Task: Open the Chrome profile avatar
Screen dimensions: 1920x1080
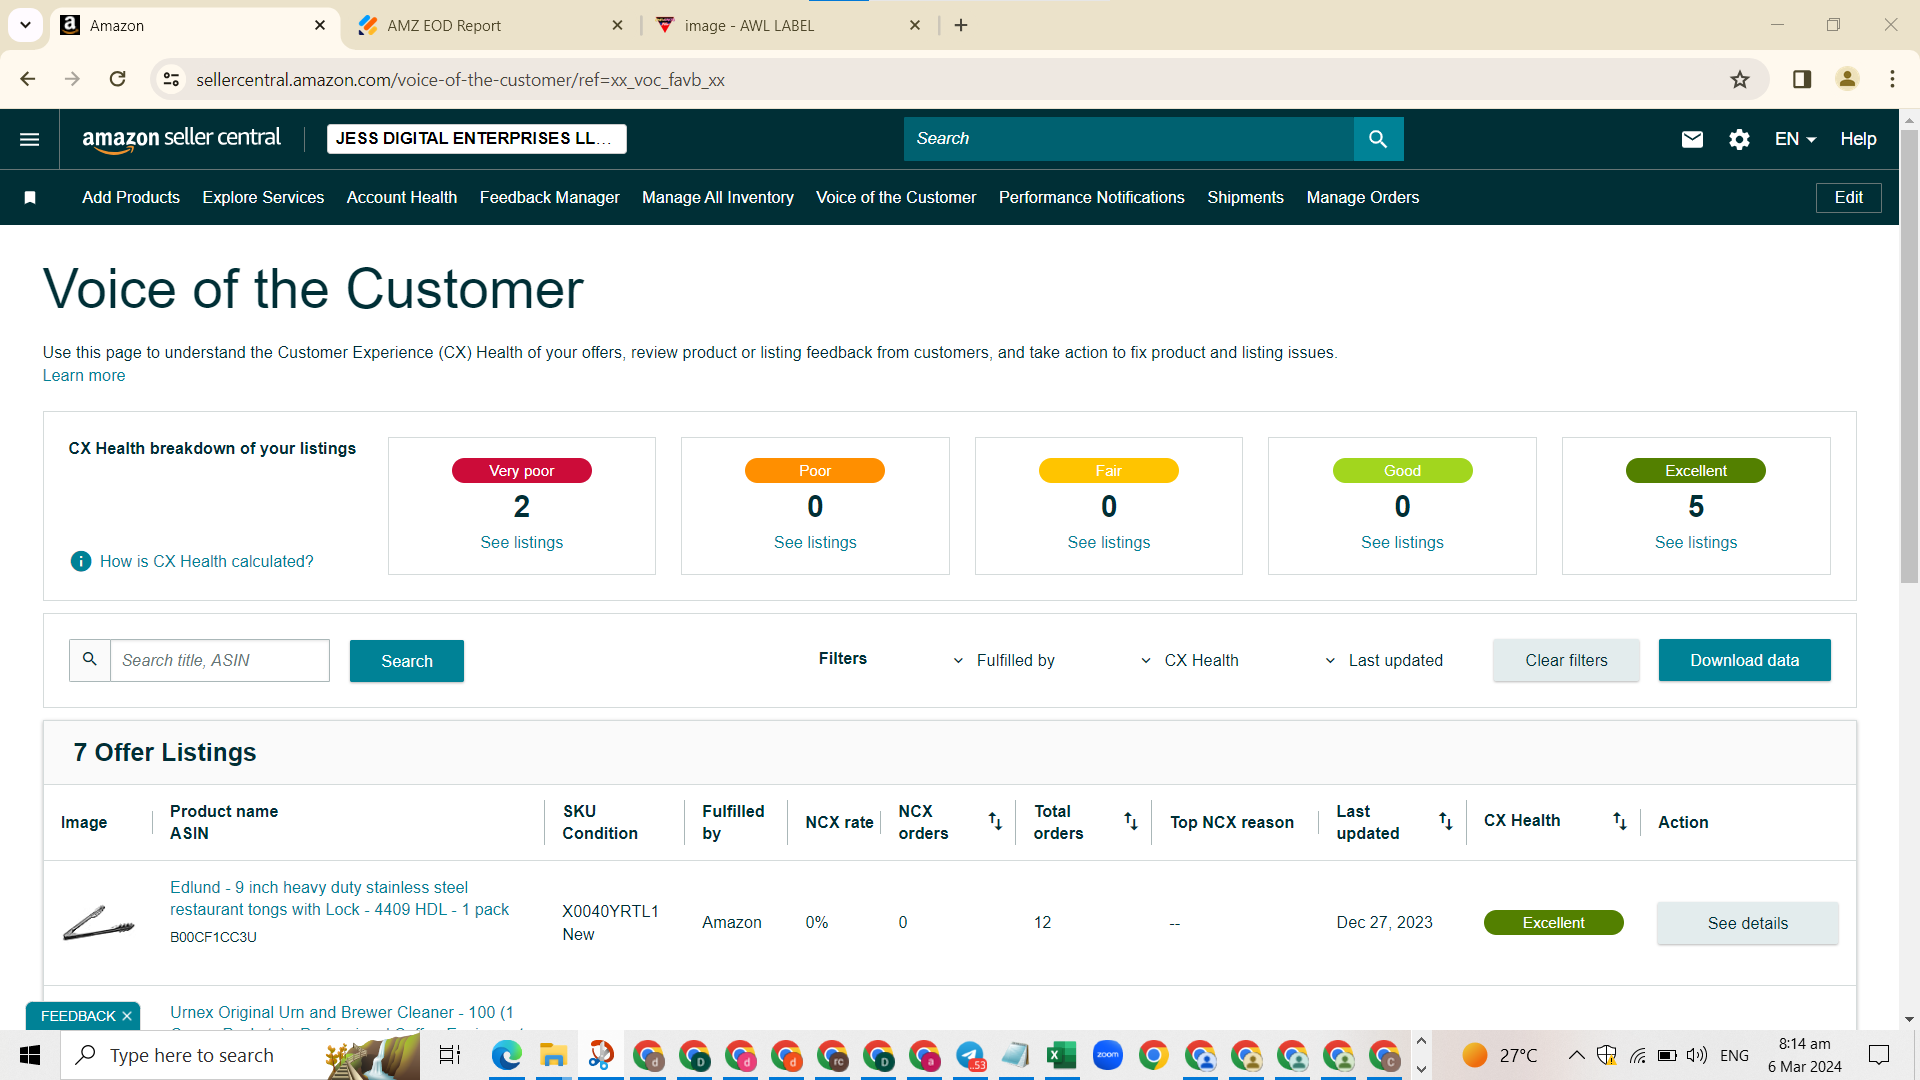Action: point(1847,79)
